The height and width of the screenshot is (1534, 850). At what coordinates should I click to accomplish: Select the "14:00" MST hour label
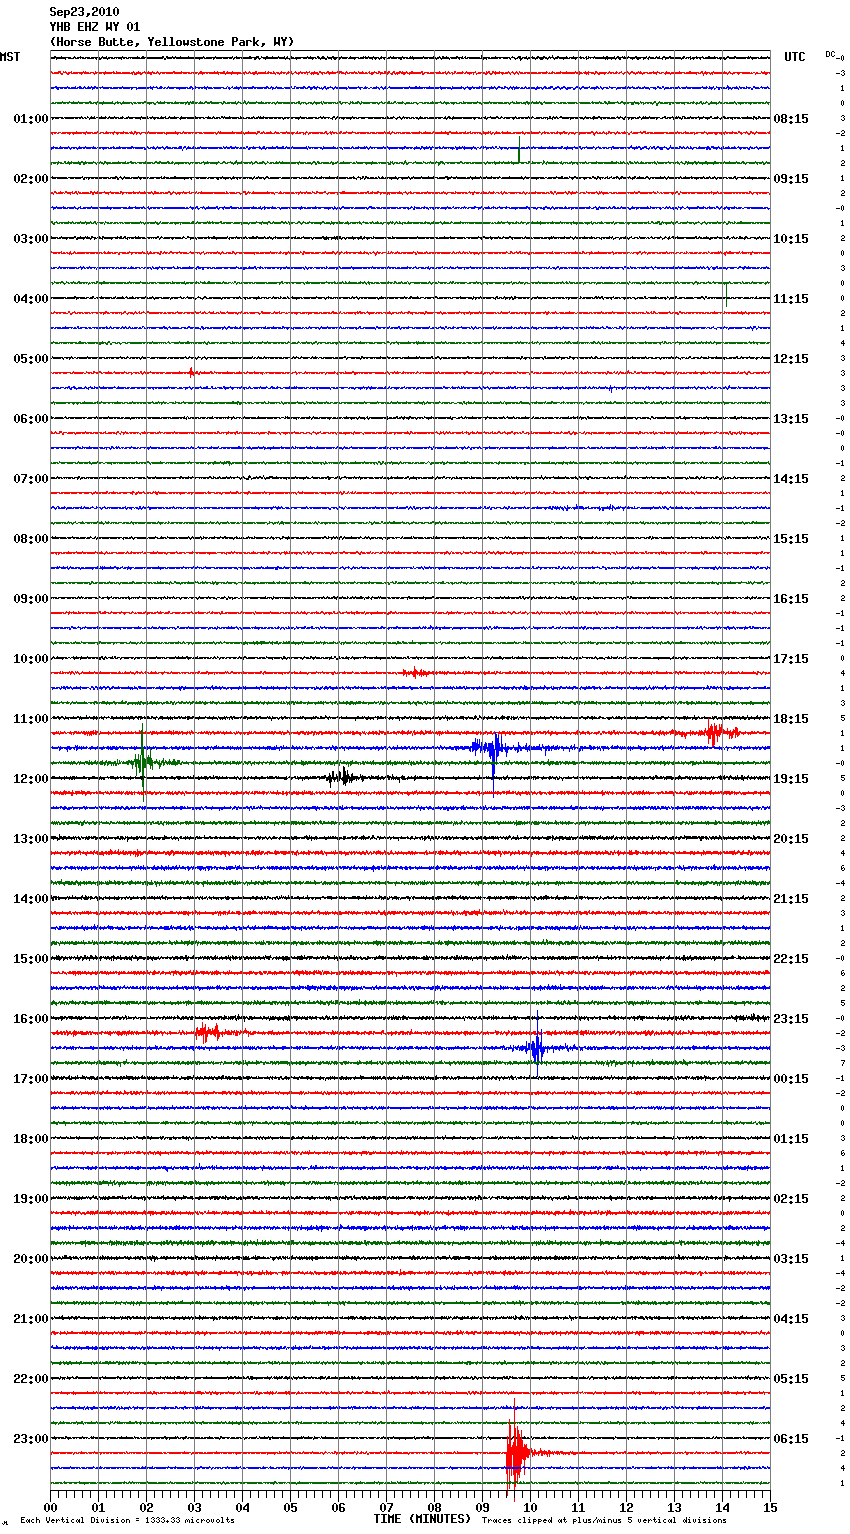[x=31, y=899]
